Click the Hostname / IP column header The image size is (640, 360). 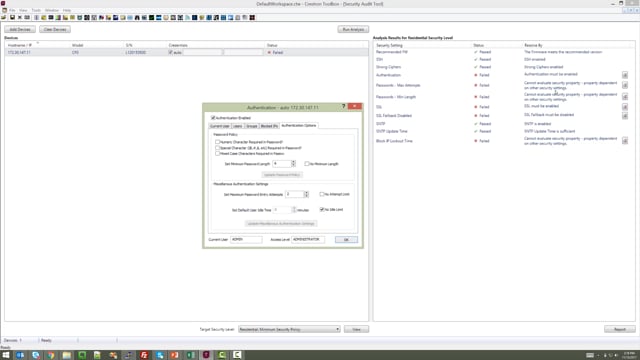click(20, 45)
